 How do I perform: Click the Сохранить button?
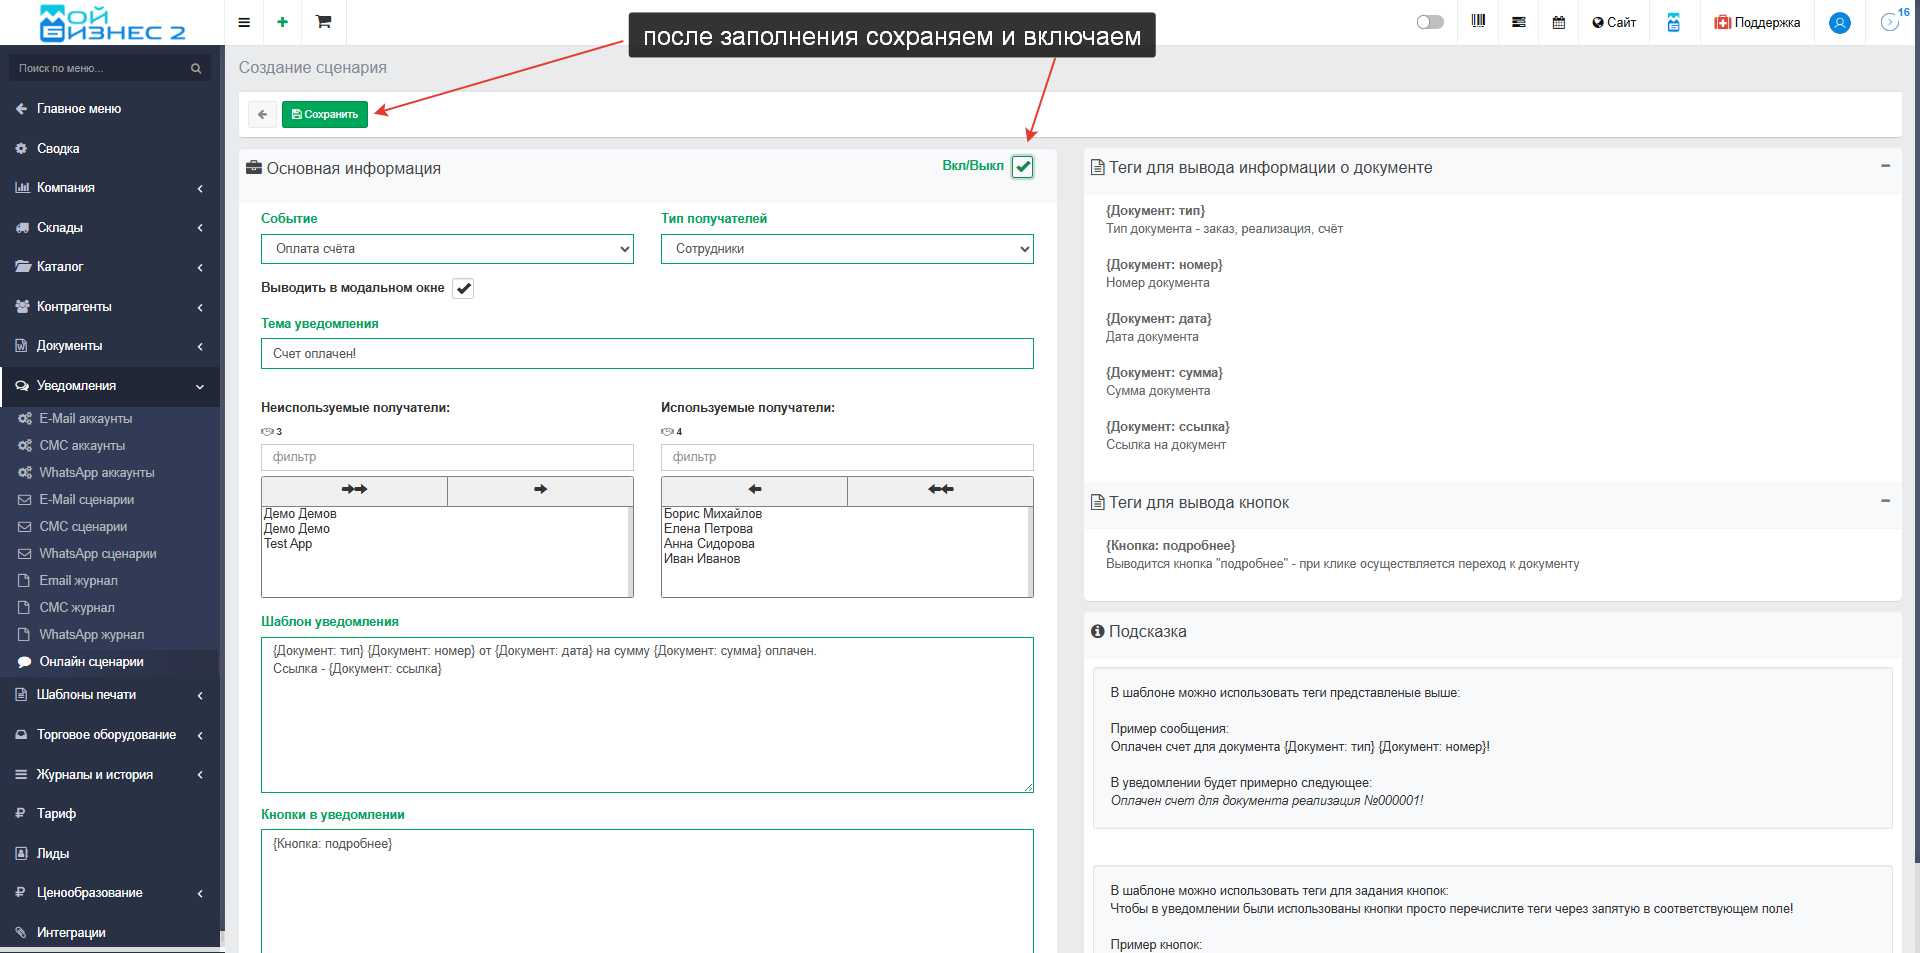[x=324, y=114]
